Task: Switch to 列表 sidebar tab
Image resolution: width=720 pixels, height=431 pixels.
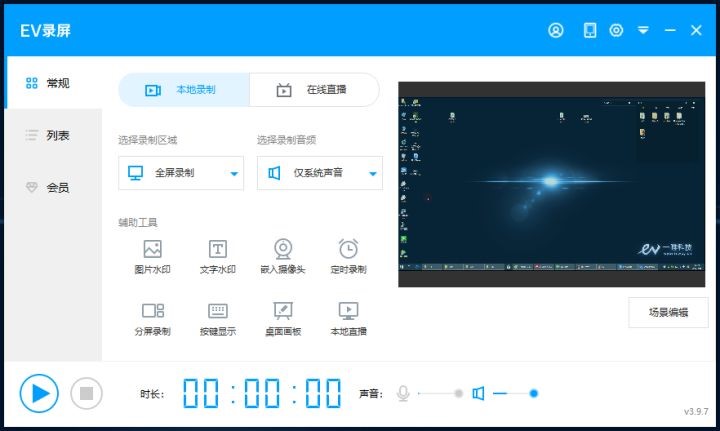Action: point(53,135)
